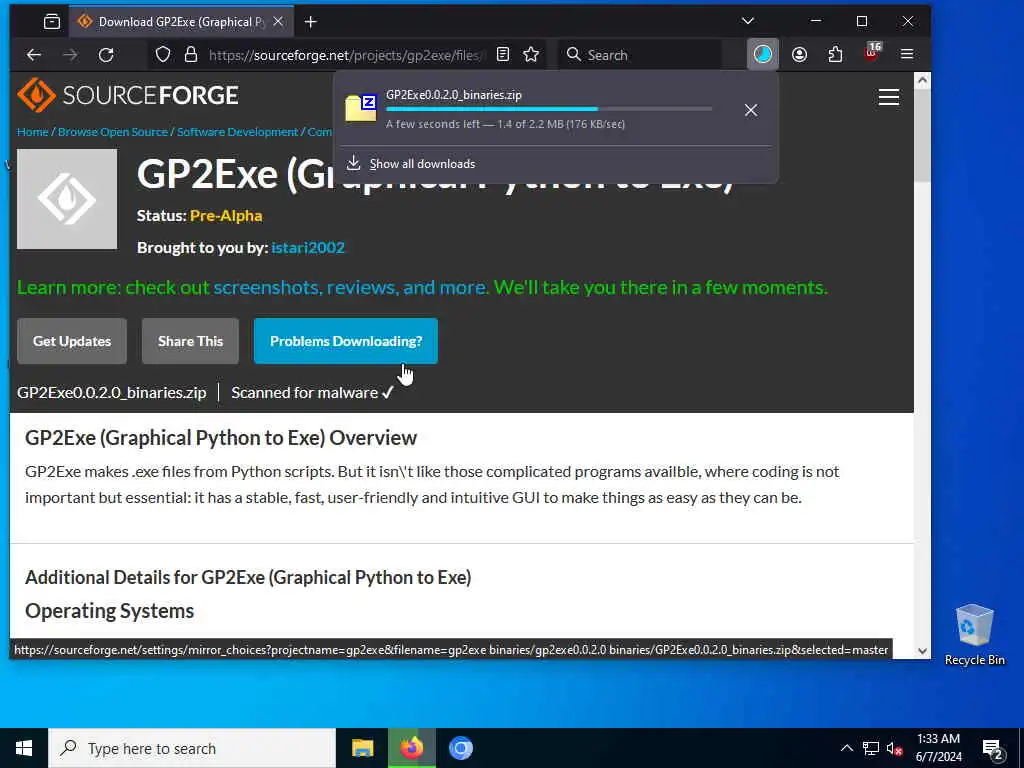Toggle reader view icon
This screenshot has width=1024, height=768.
click(503, 55)
